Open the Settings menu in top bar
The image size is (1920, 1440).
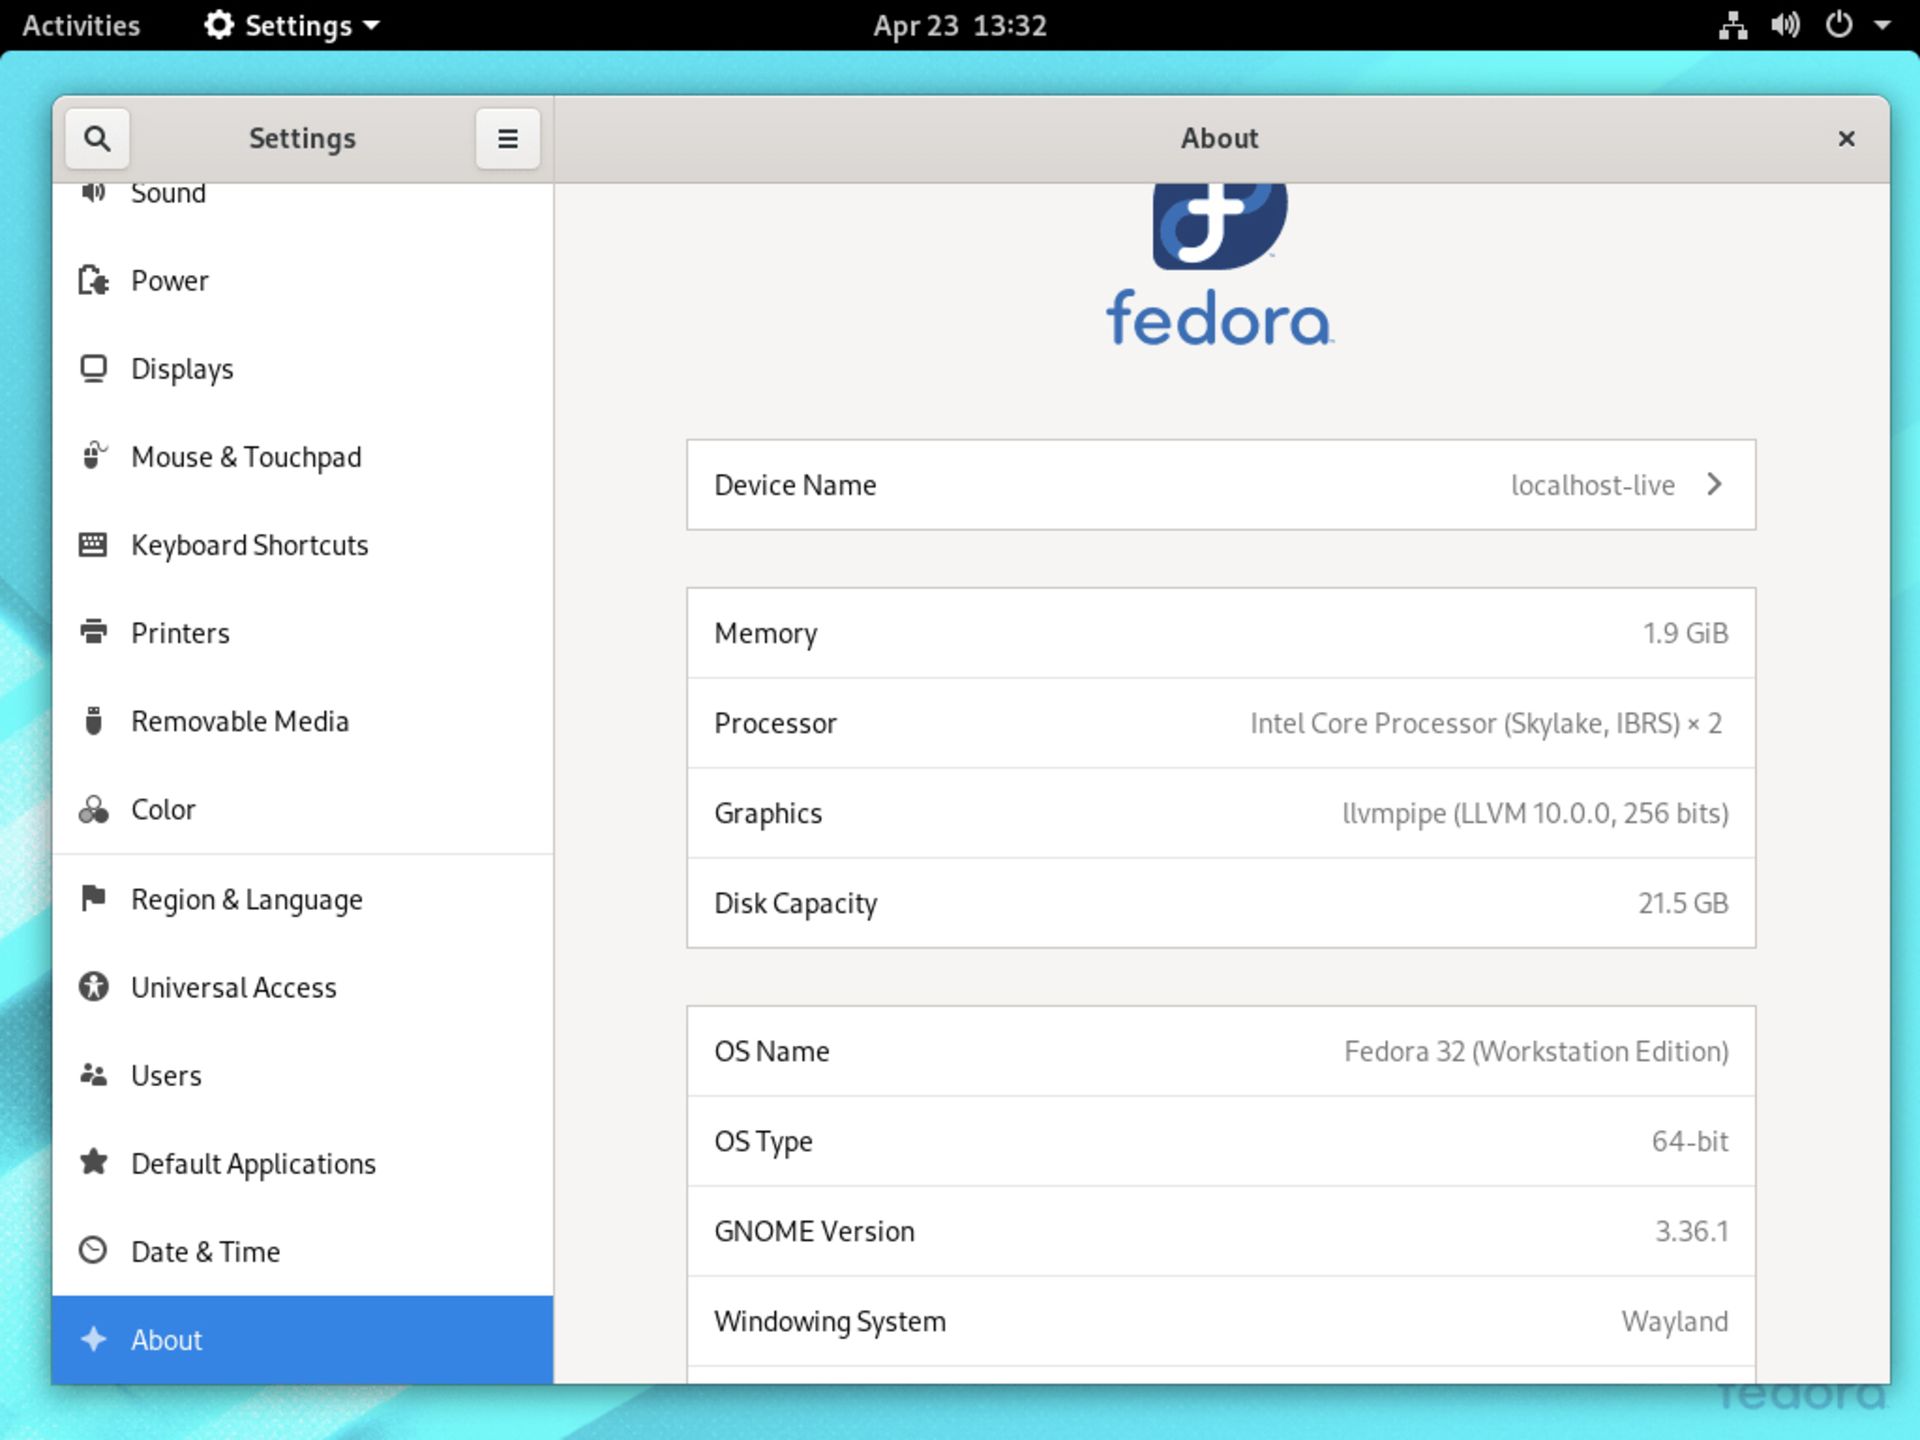click(x=291, y=25)
